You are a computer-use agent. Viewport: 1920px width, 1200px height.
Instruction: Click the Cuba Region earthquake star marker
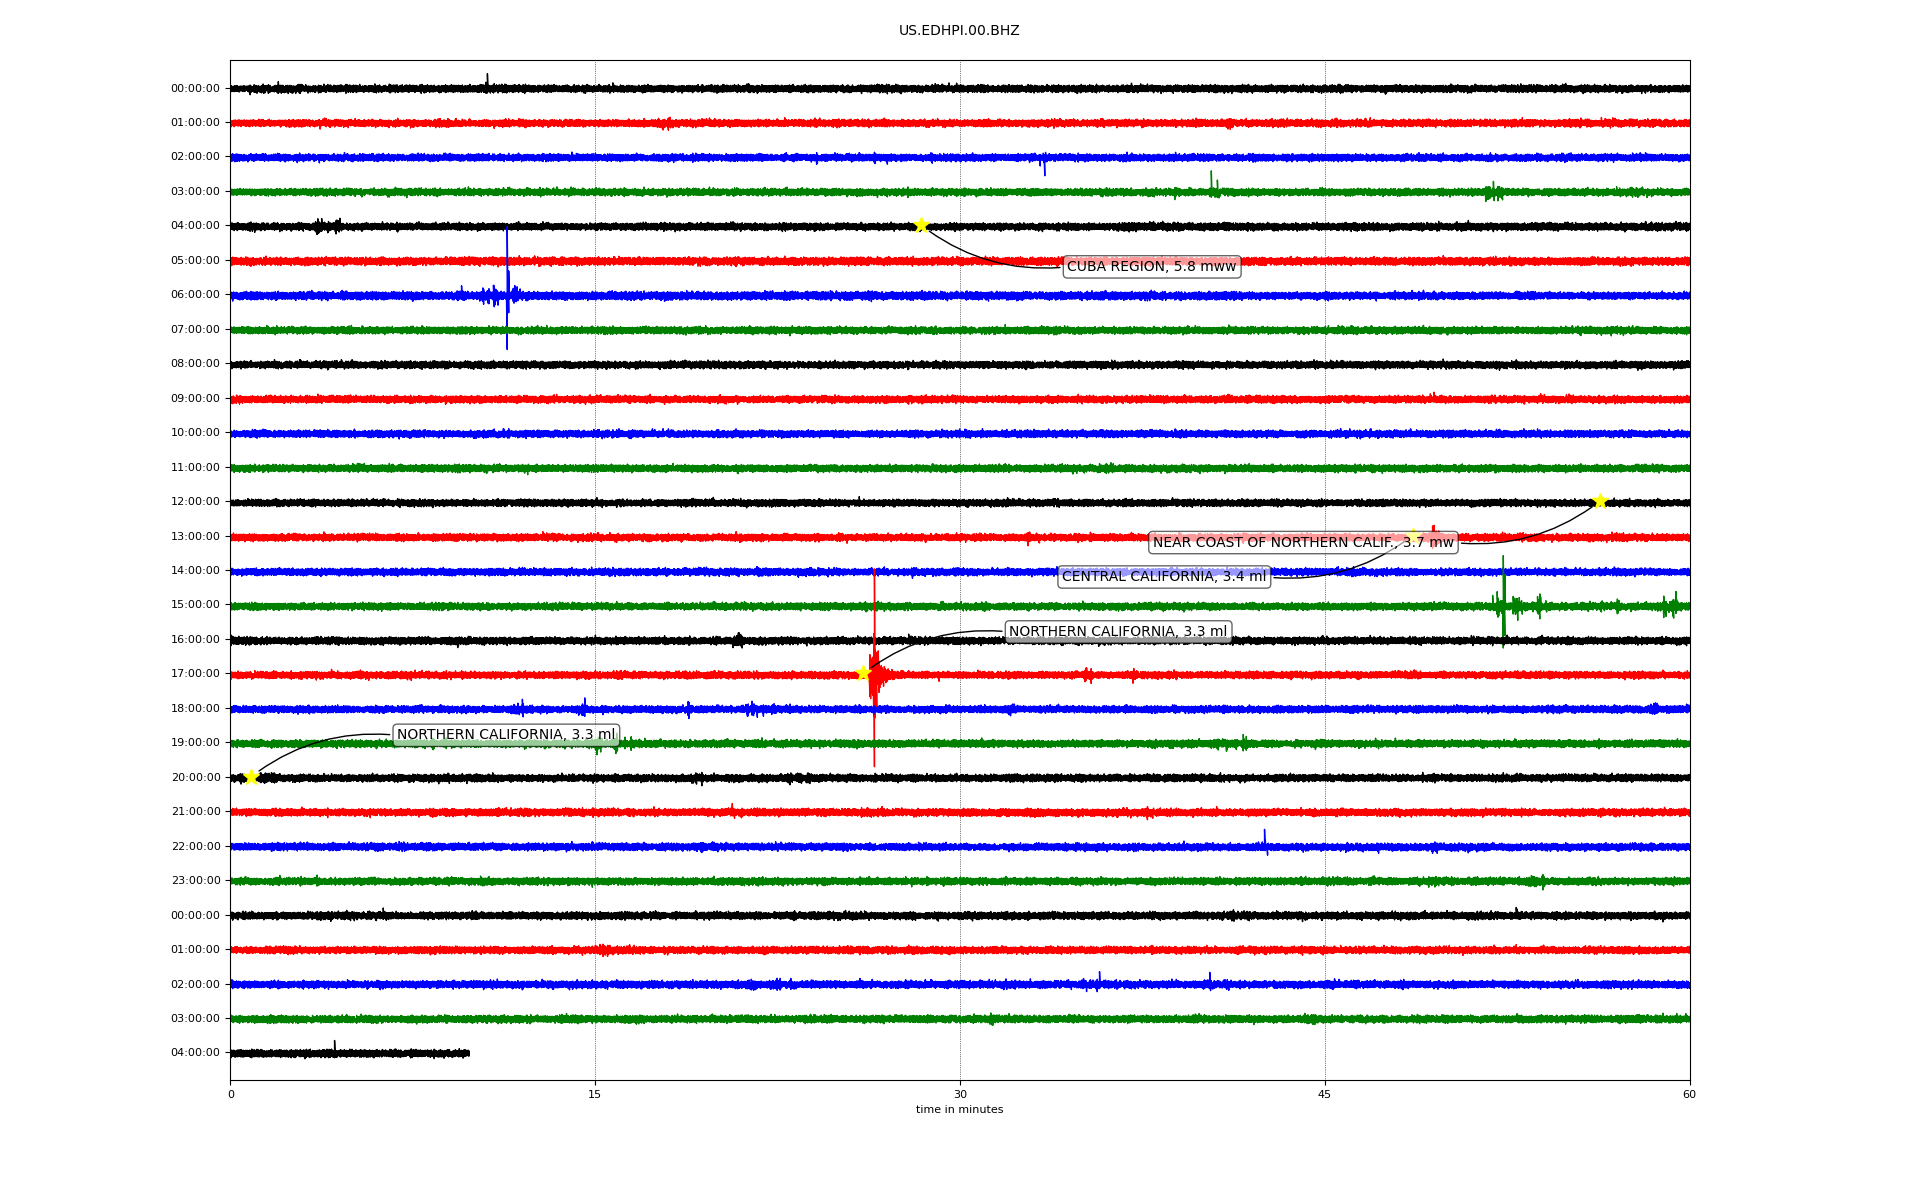pos(921,225)
